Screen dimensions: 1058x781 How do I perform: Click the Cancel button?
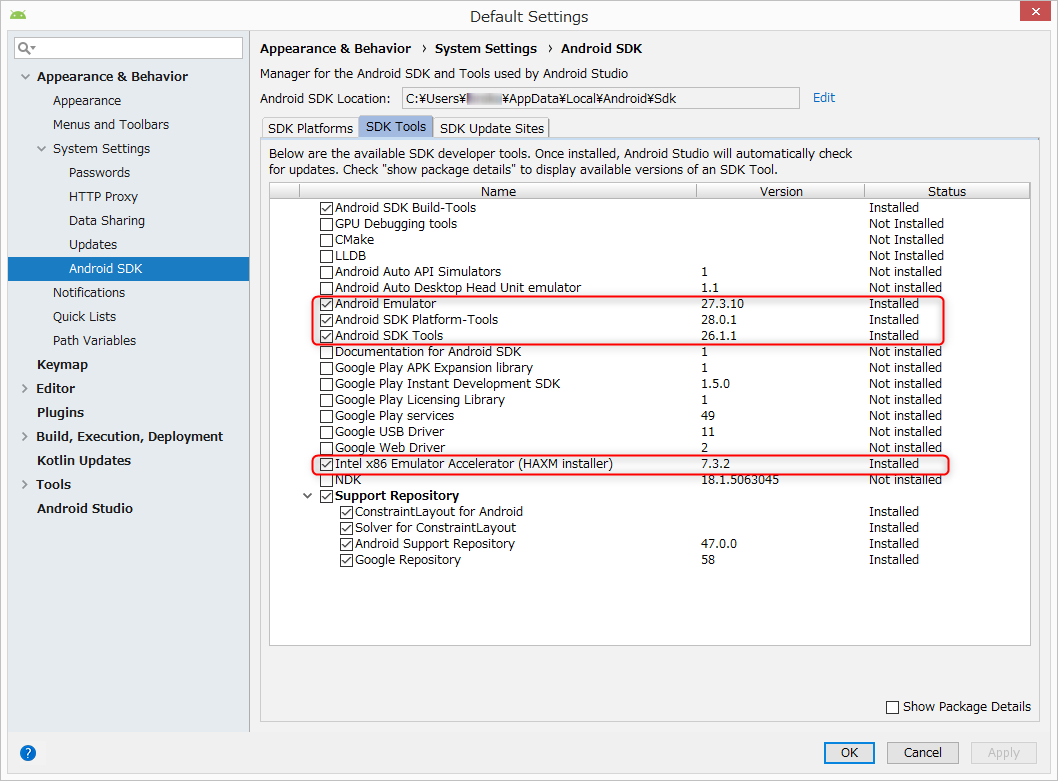tap(922, 753)
